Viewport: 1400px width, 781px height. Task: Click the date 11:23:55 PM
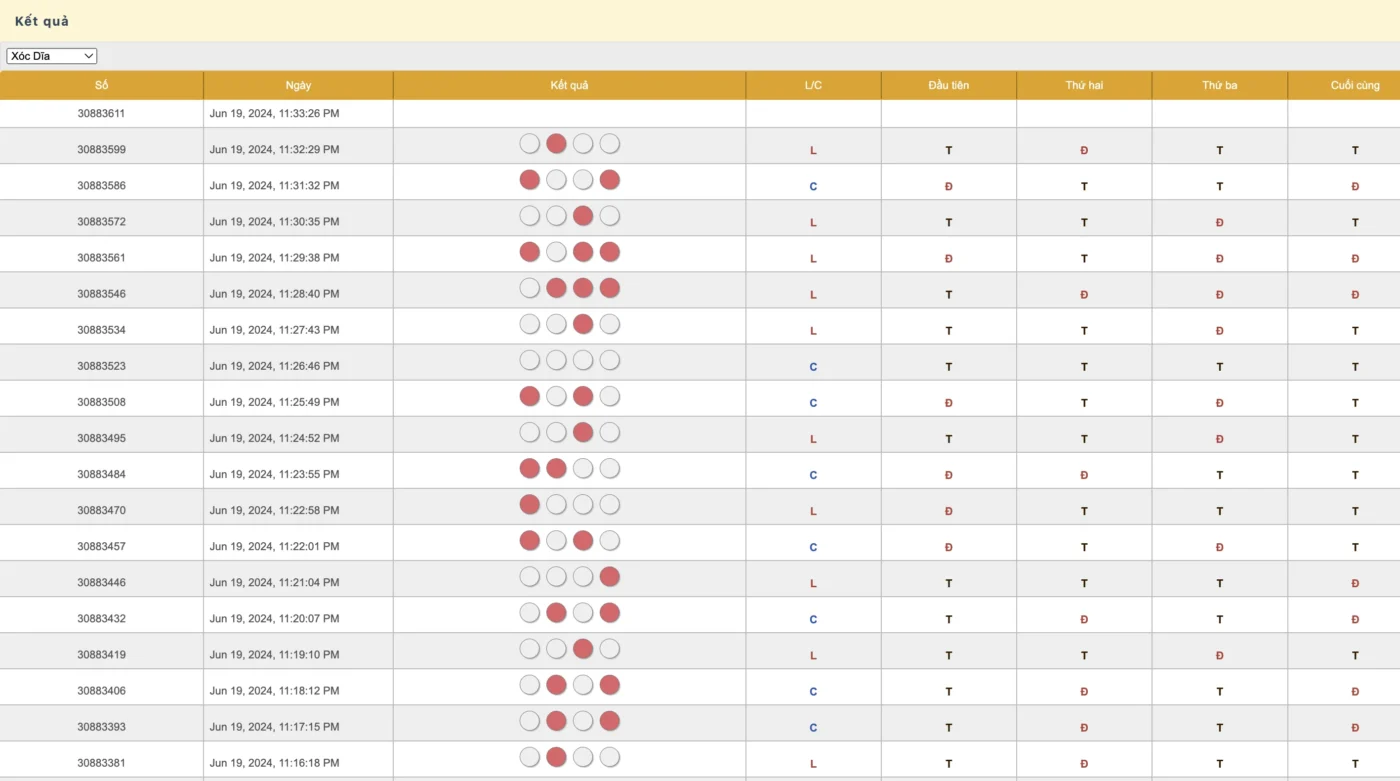point(274,474)
